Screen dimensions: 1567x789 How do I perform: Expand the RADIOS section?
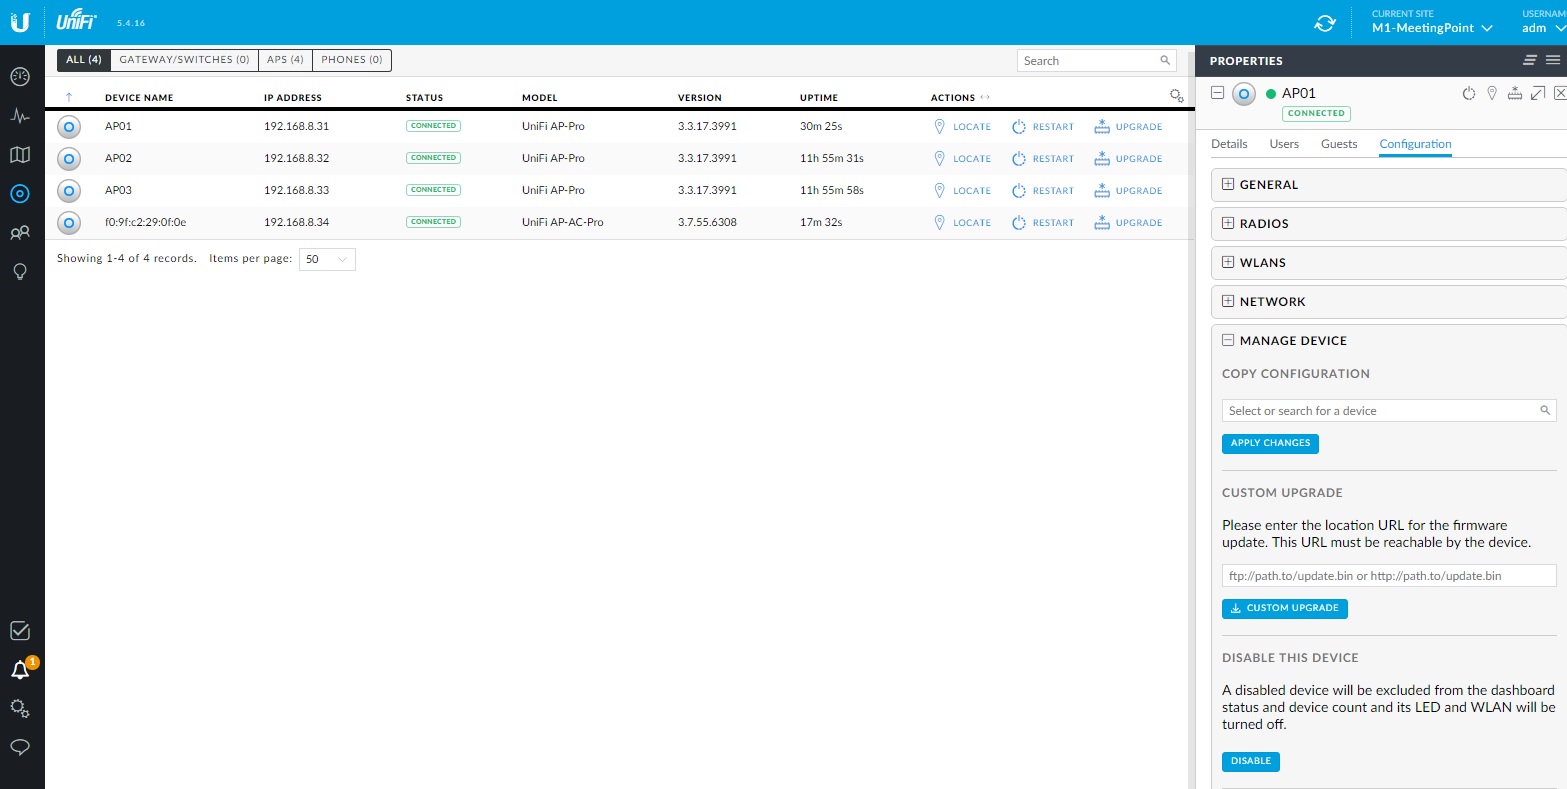coord(1228,223)
